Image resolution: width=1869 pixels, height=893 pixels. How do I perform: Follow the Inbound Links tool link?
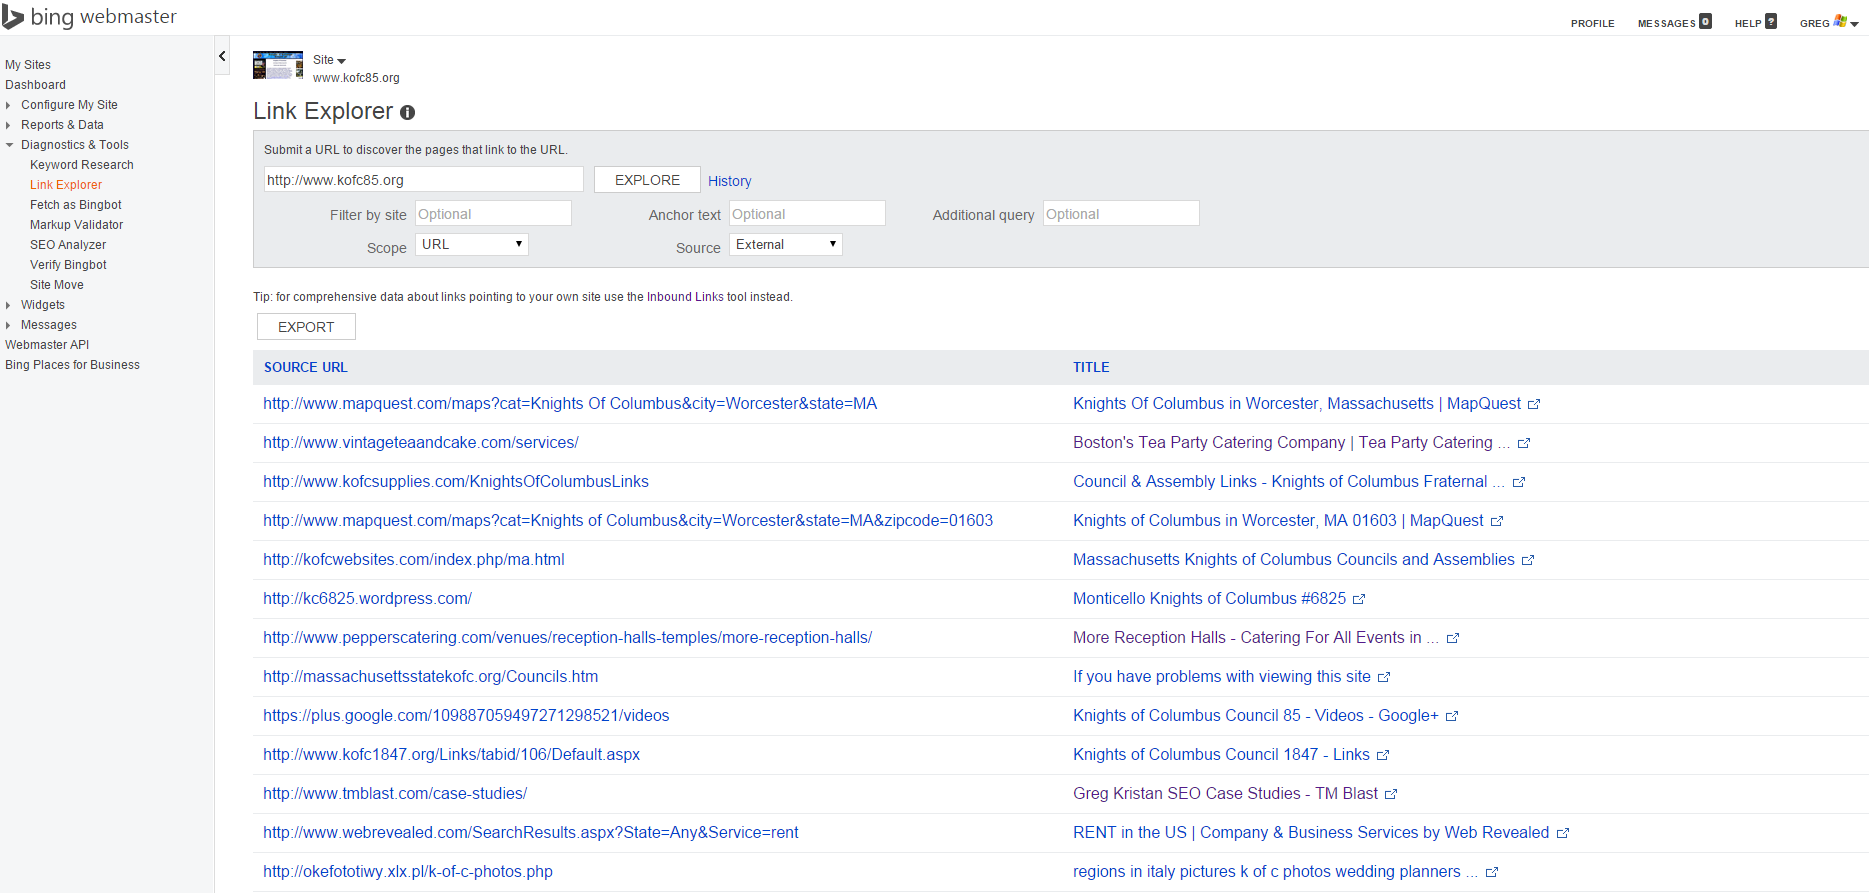(685, 297)
